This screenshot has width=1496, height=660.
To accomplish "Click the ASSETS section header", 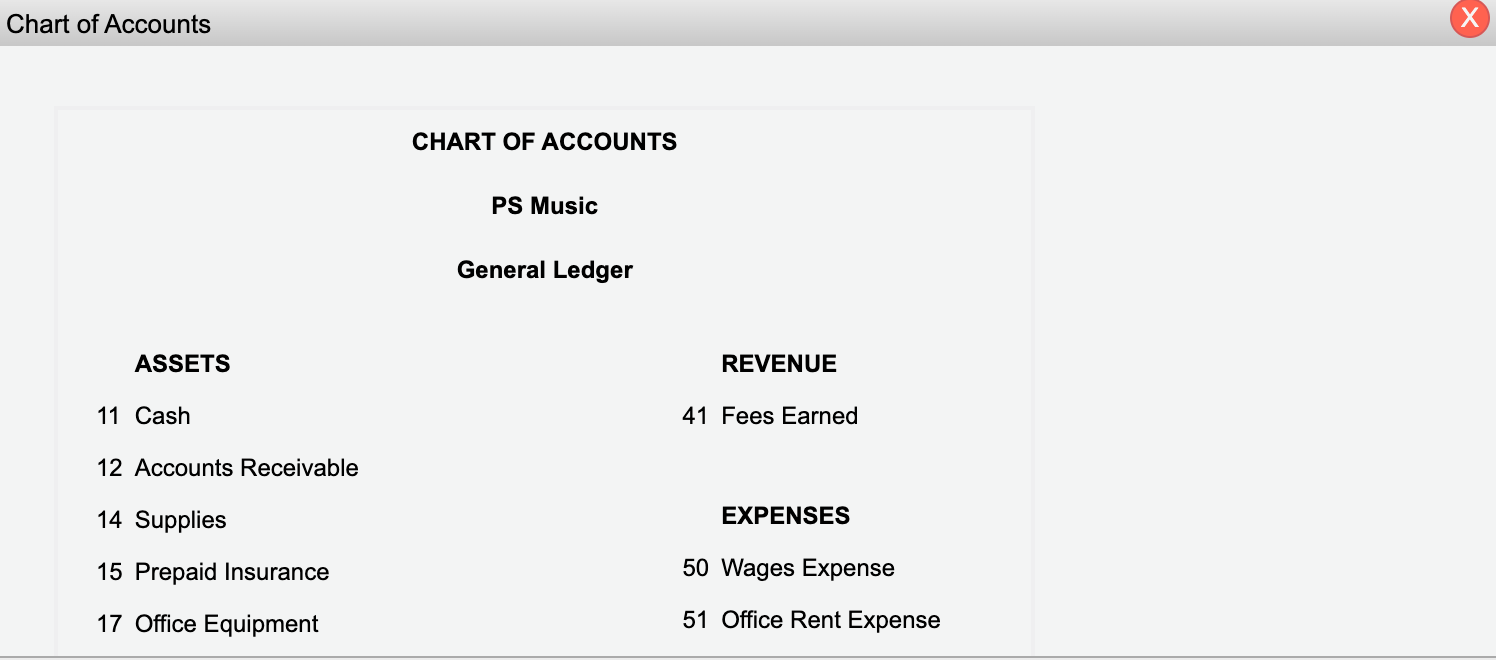I will 183,364.
